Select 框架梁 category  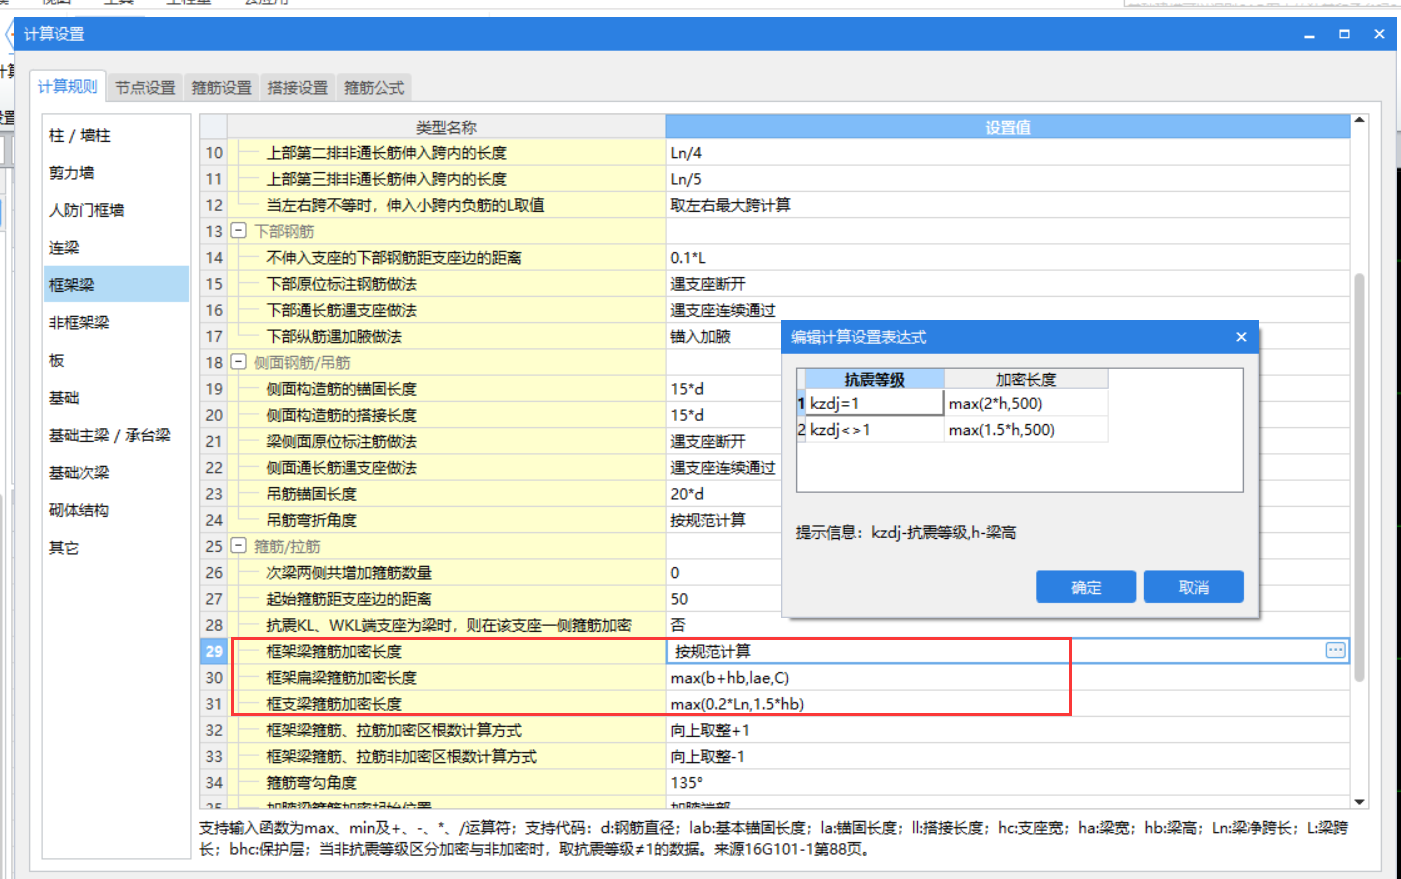[116, 285]
